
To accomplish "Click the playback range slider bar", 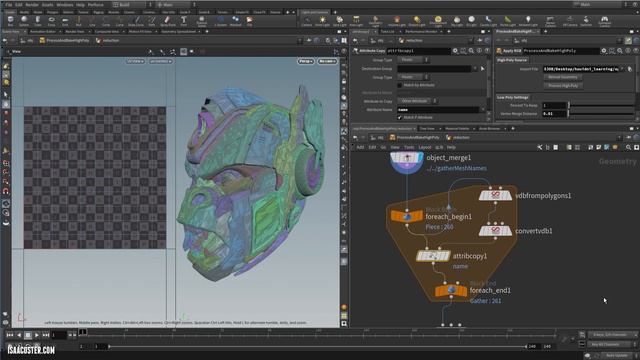I will pyautogui.click(x=317, y=347).
